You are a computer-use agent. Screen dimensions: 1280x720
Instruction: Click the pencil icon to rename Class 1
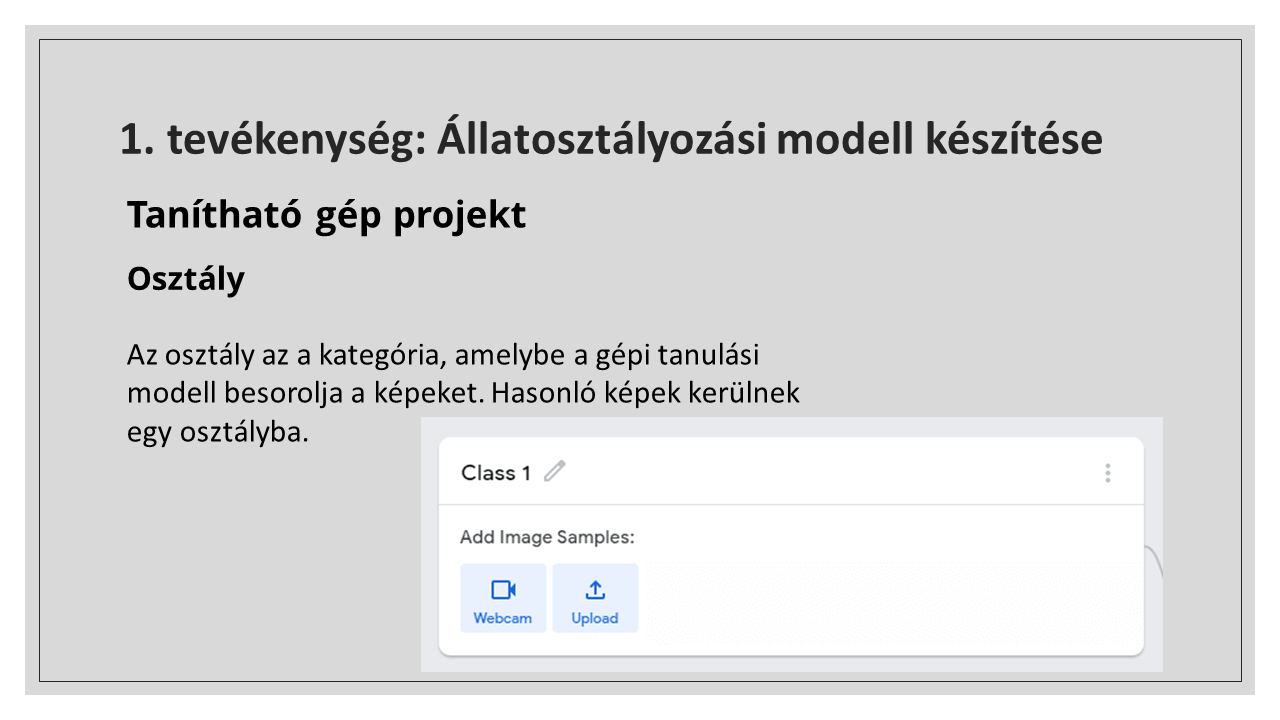554,472
